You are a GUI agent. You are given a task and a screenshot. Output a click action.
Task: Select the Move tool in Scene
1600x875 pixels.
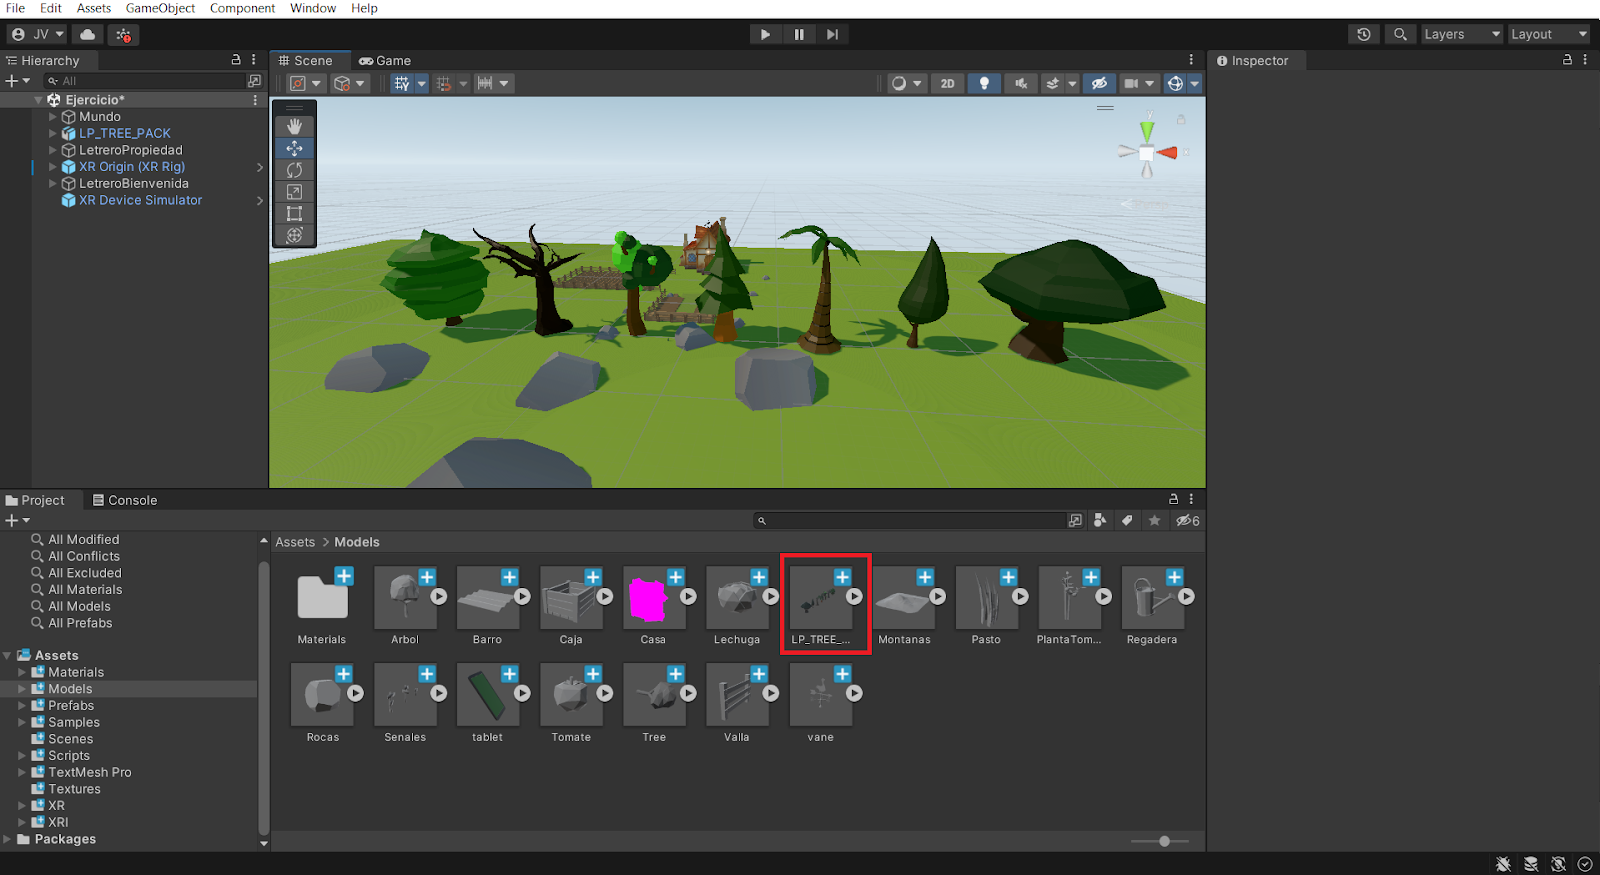point(294,148)
